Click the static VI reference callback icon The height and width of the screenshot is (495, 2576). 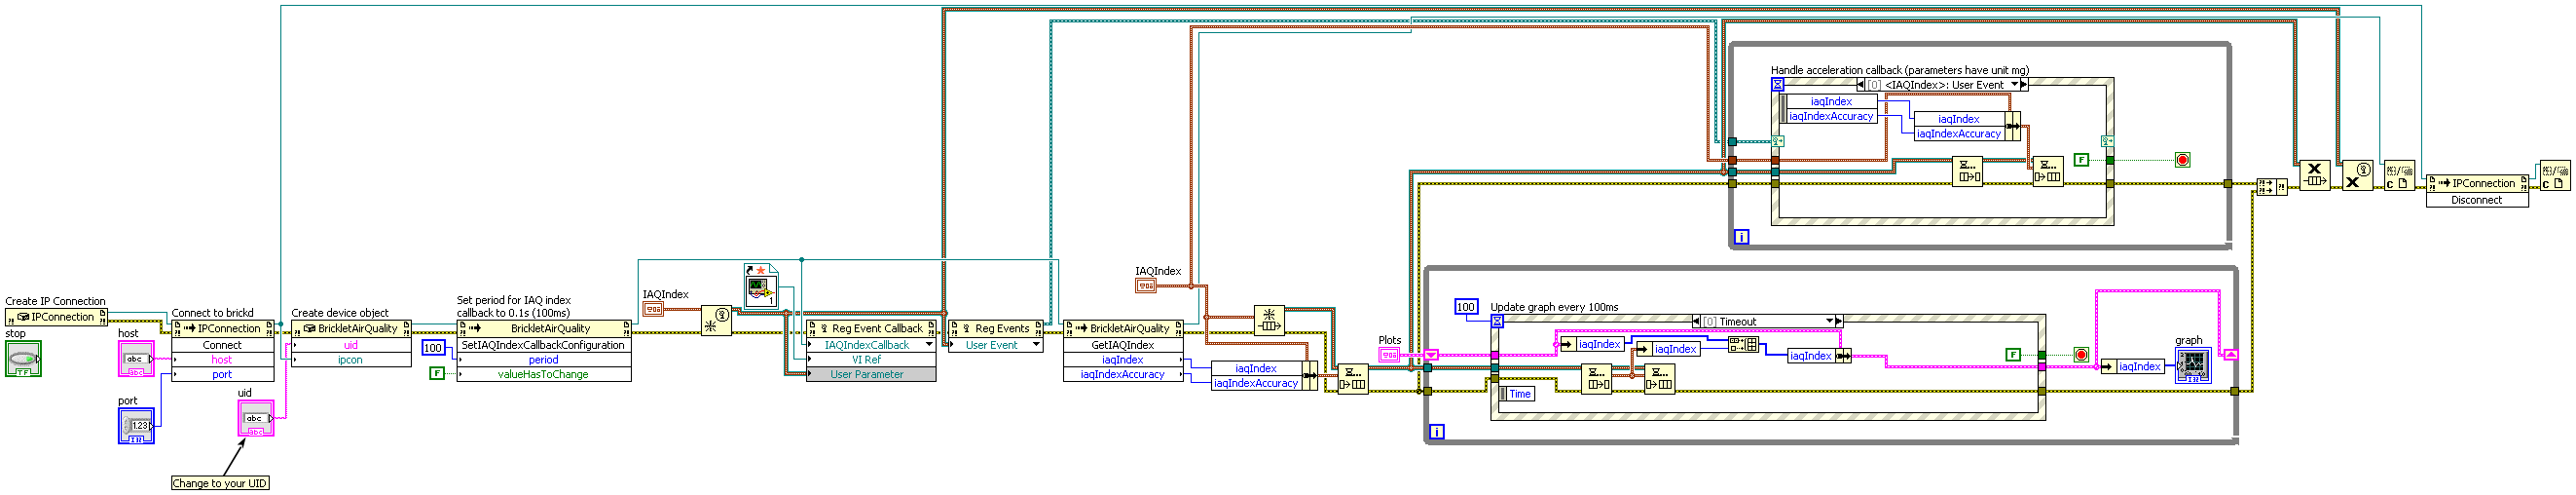[761, 286]
